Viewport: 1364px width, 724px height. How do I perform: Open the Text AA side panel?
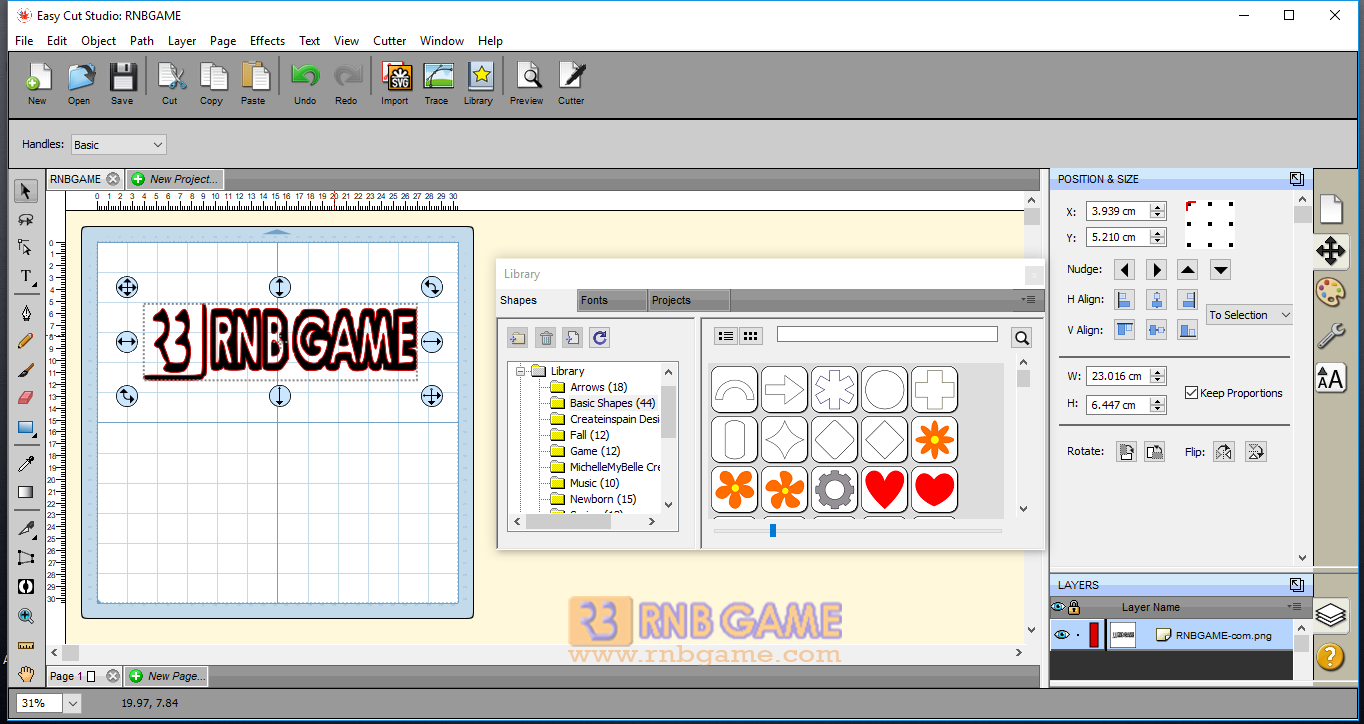click(1330, 377)
